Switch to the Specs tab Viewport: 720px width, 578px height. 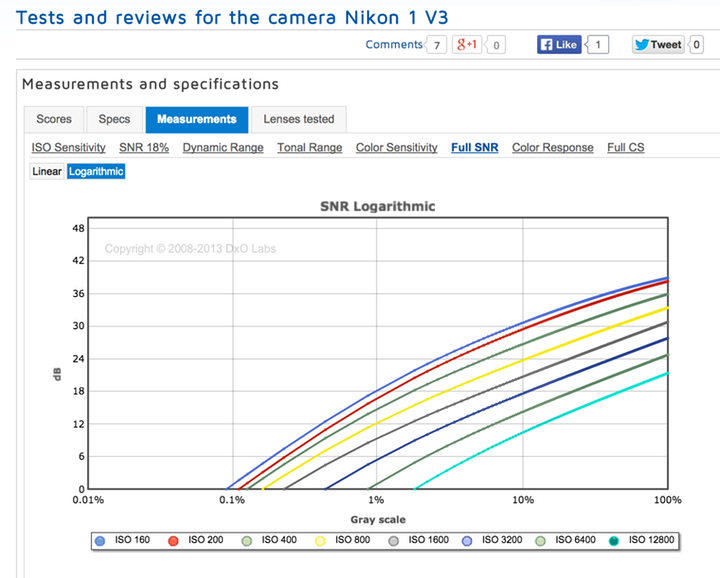(114, 119)
